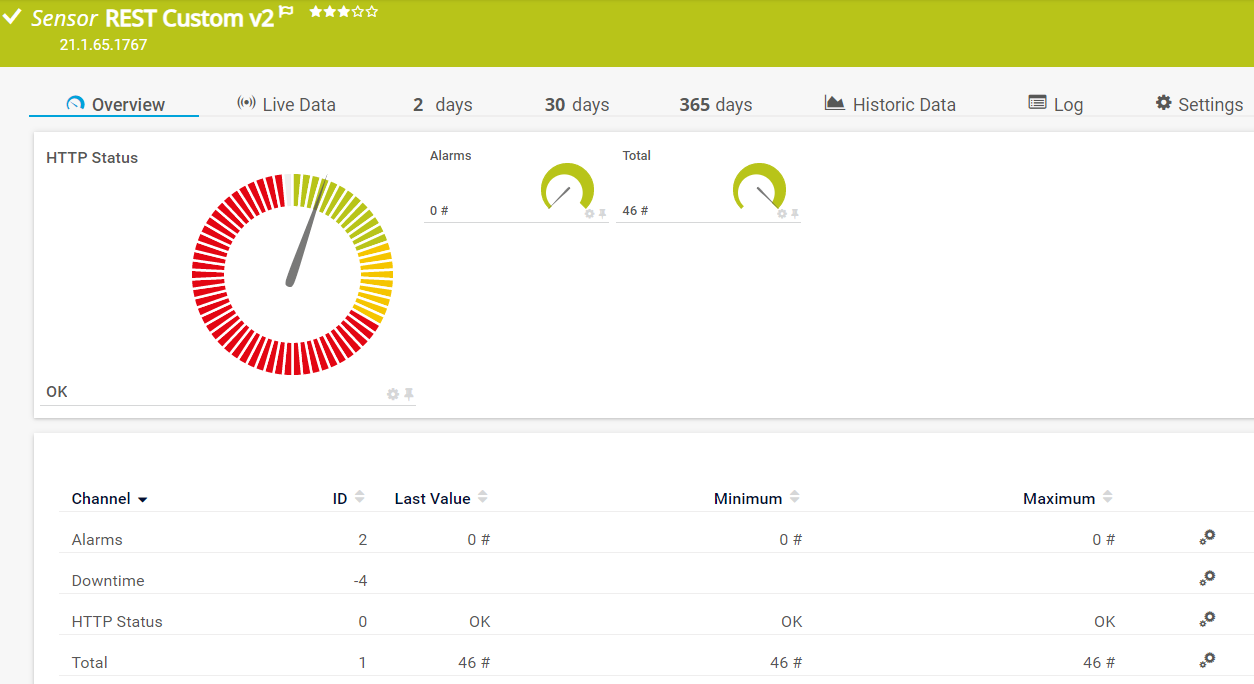The width and height of the screenshot is (1254, 684).
Task: Edit channel settings for Alarms row
Action: [1207, 538]
